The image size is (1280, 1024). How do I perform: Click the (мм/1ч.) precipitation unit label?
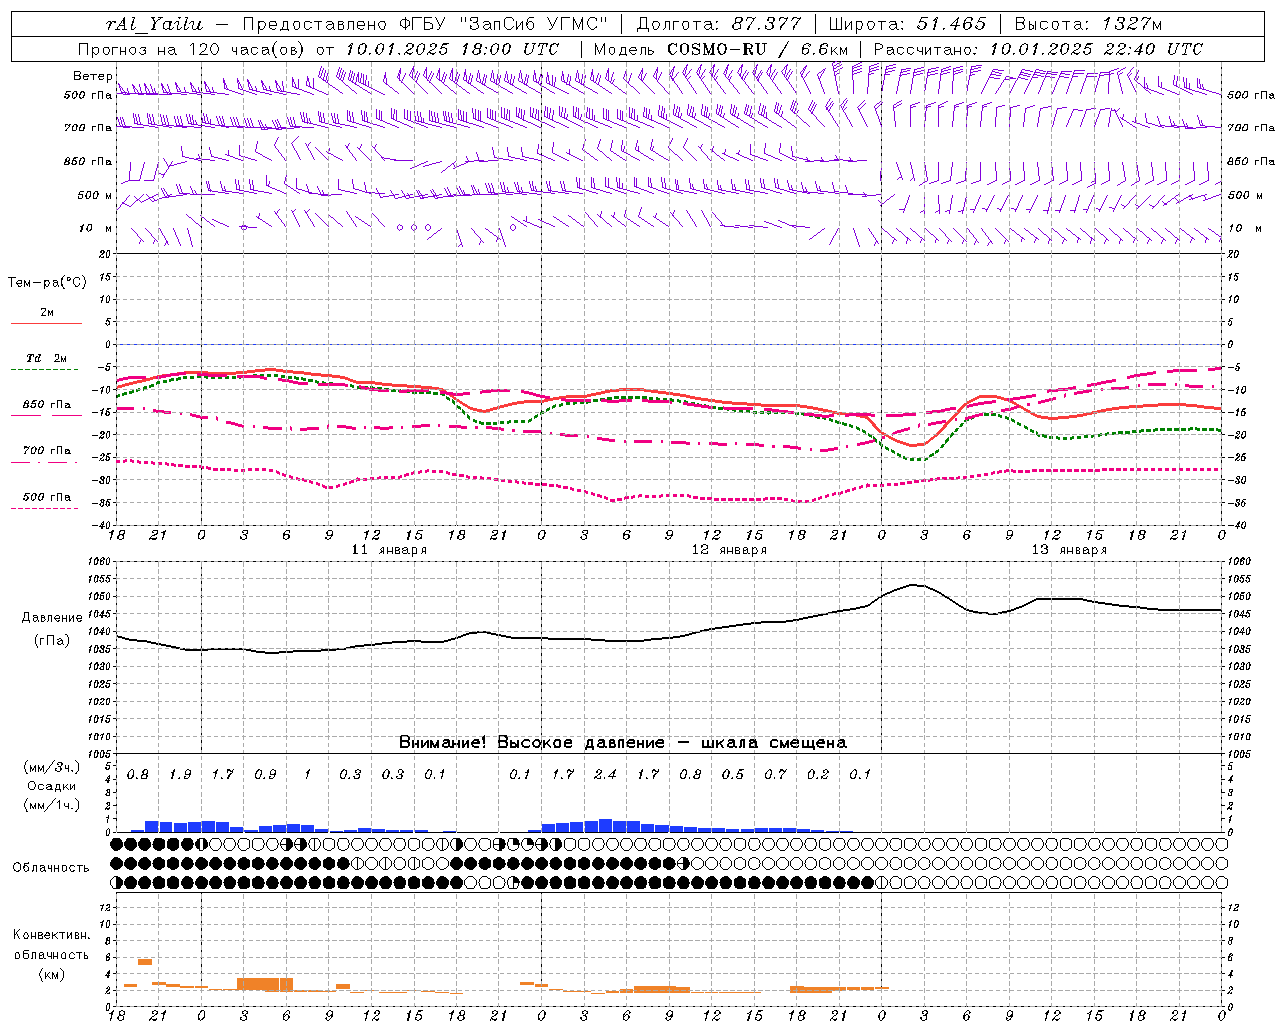click(51, 805)
